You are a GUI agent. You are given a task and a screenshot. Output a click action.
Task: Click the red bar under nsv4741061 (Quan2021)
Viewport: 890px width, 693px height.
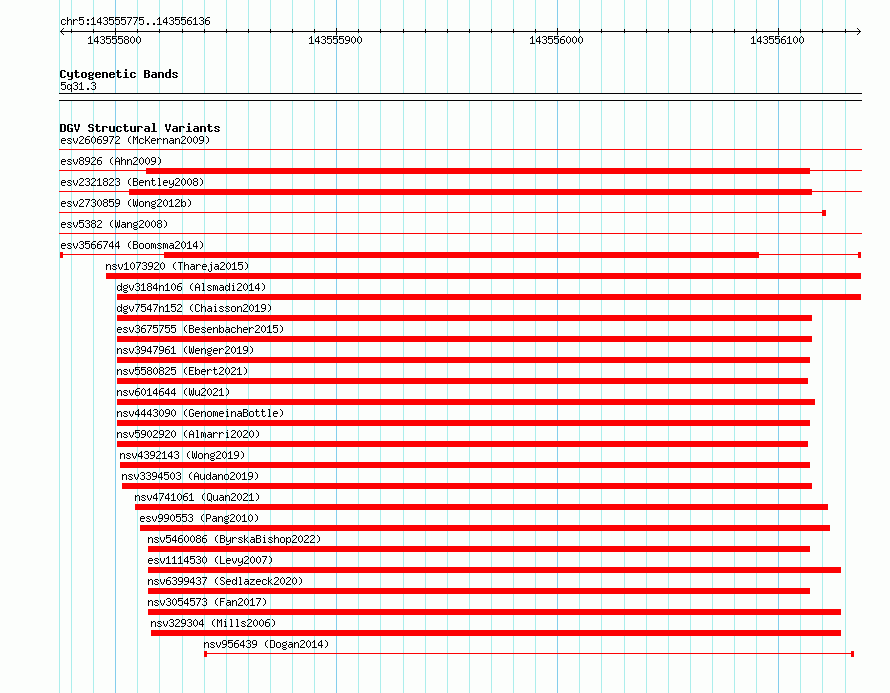pos(481,507)
